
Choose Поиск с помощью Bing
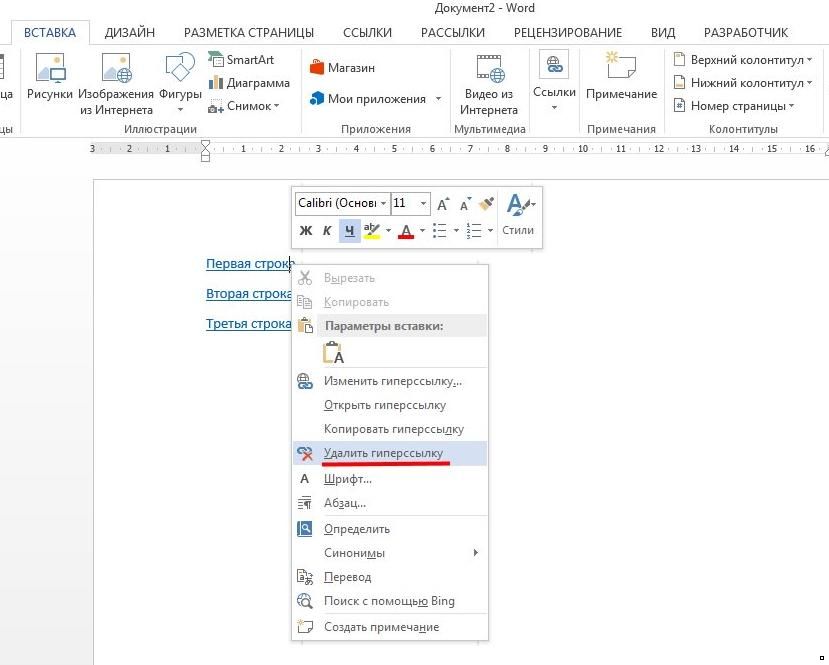point(390,601)
